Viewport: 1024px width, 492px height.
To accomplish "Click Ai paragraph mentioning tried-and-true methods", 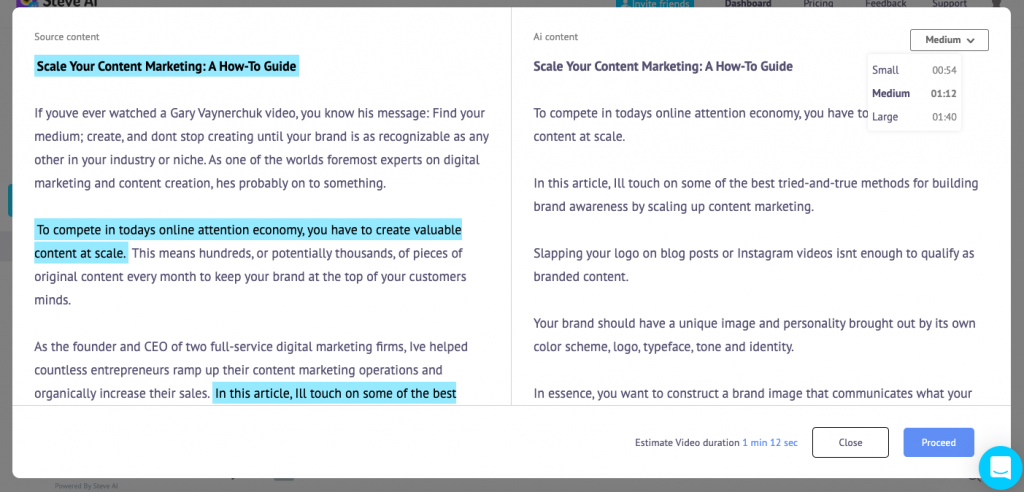I will [x=756, y=195].
